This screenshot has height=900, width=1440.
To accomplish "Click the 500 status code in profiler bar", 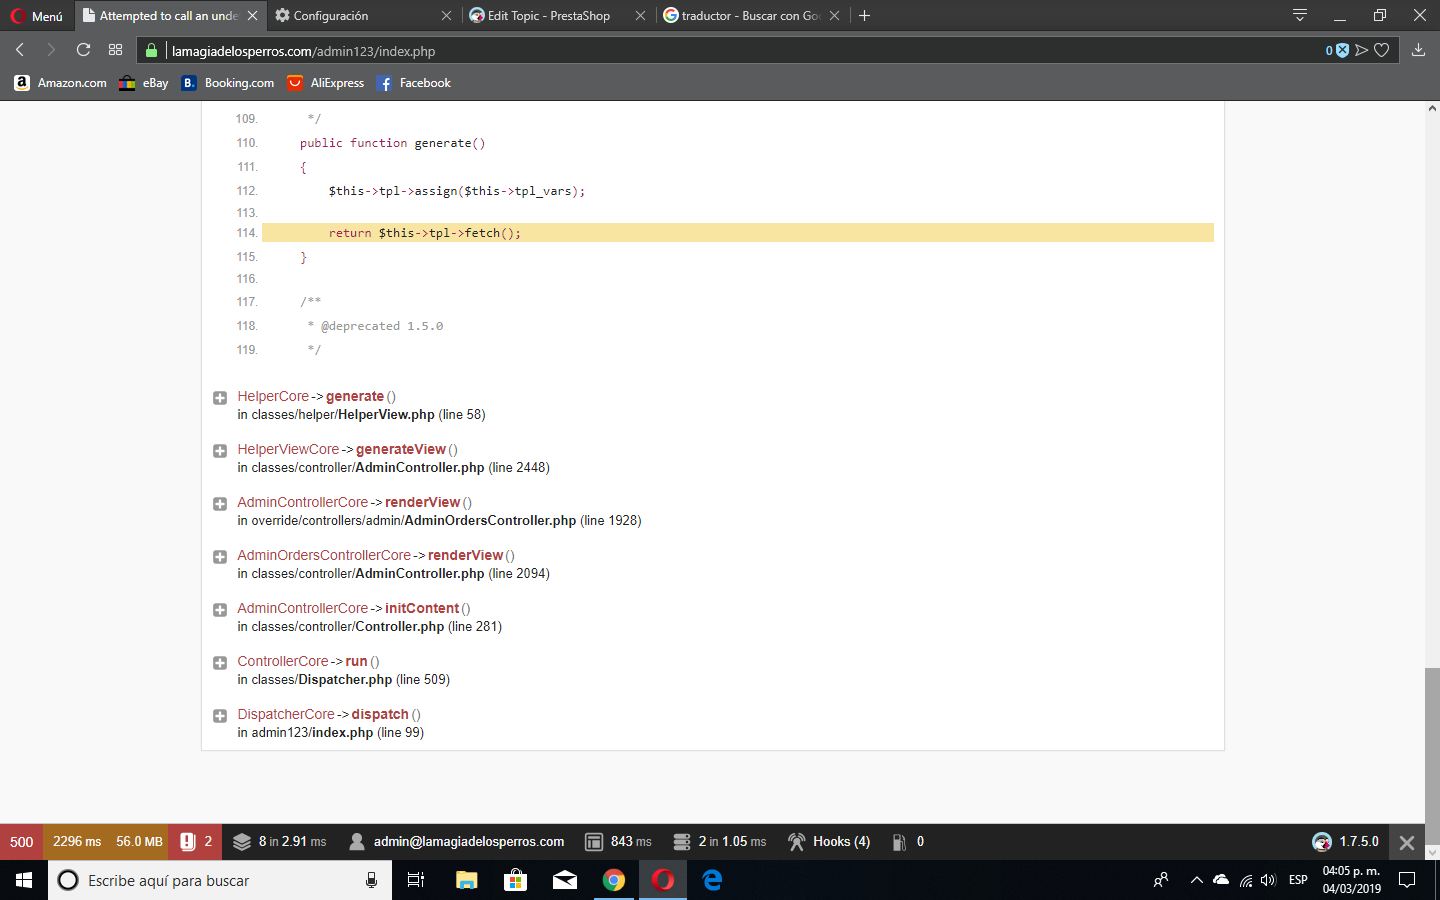I will coord(22,842).
